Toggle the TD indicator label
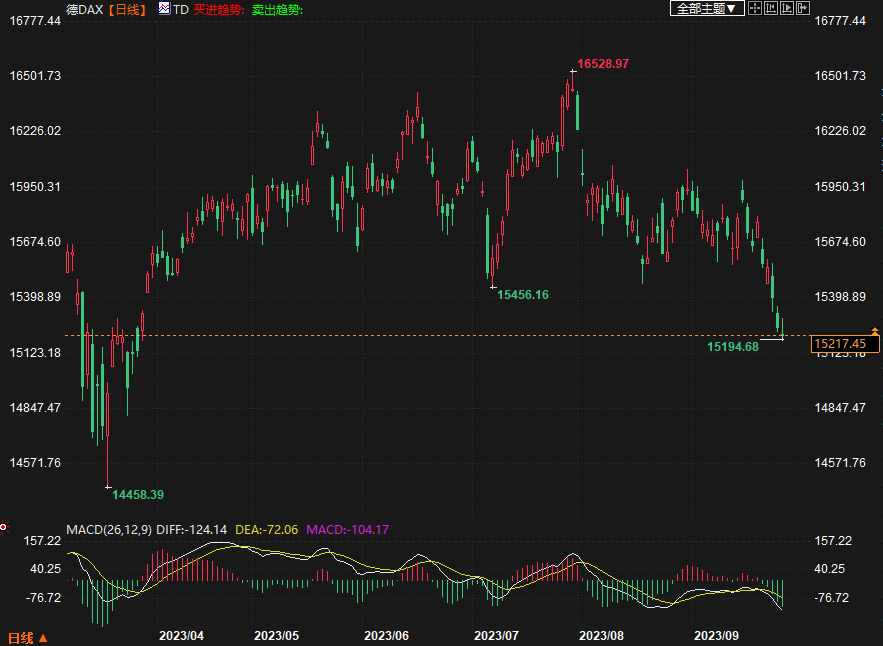This screenshot has height=646, width=883. tap(181, 9)
